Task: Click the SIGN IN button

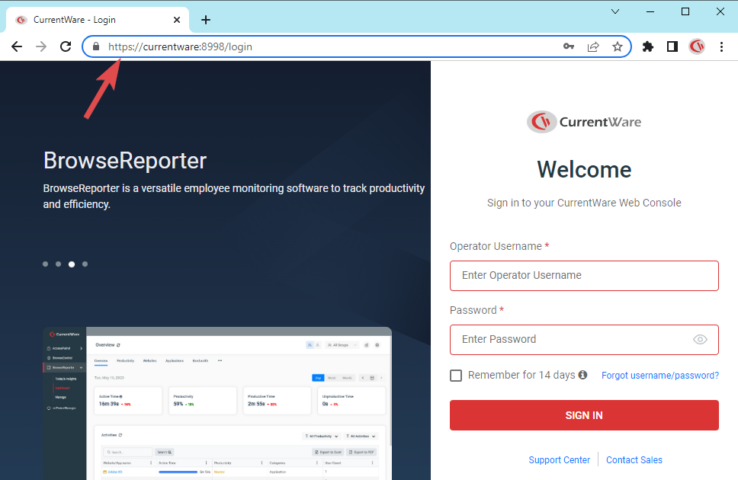Action: point(584,415)
